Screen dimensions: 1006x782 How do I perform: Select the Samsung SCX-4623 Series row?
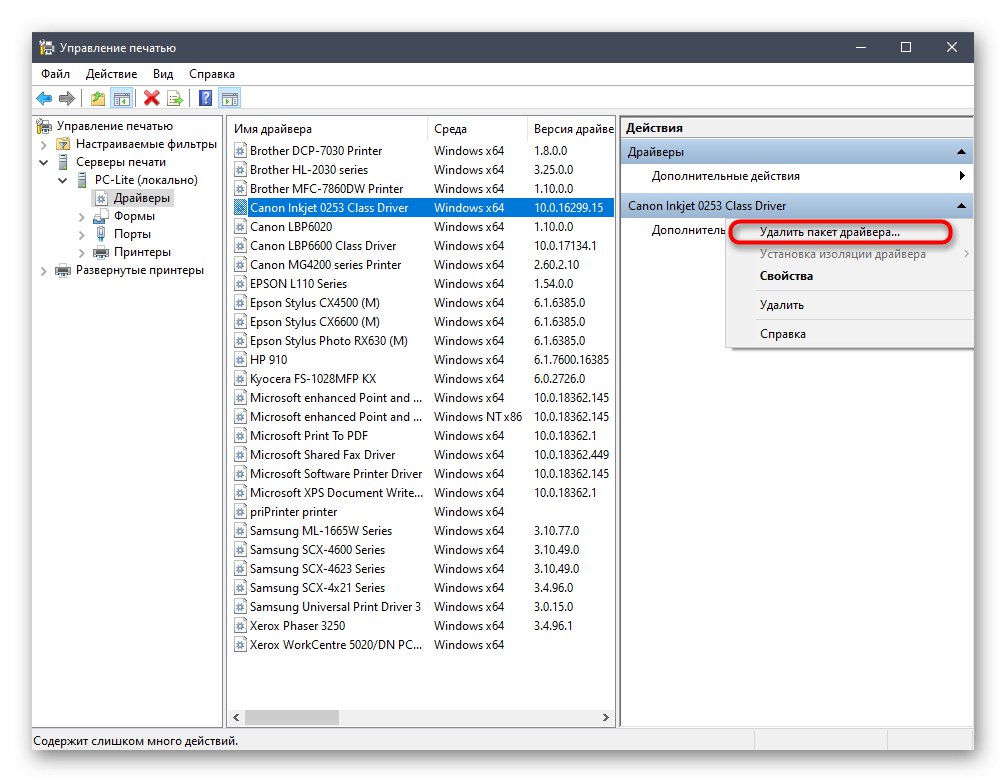coord(422,569)
